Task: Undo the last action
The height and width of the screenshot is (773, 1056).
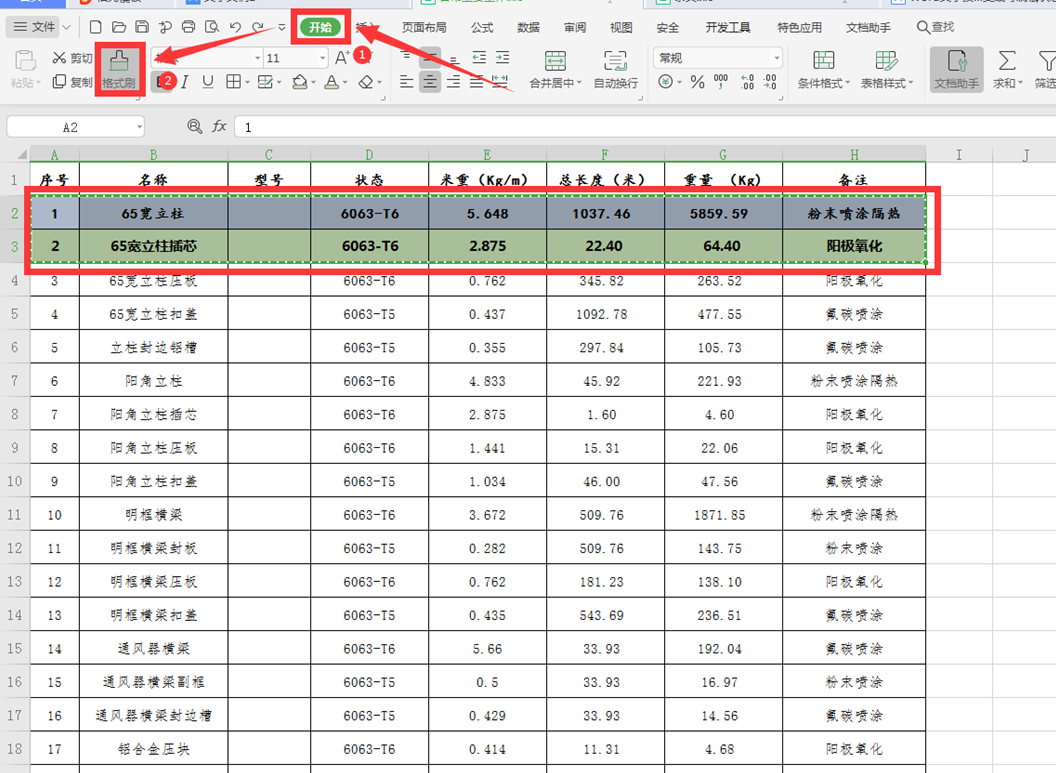Action: (x=235, y=27)
